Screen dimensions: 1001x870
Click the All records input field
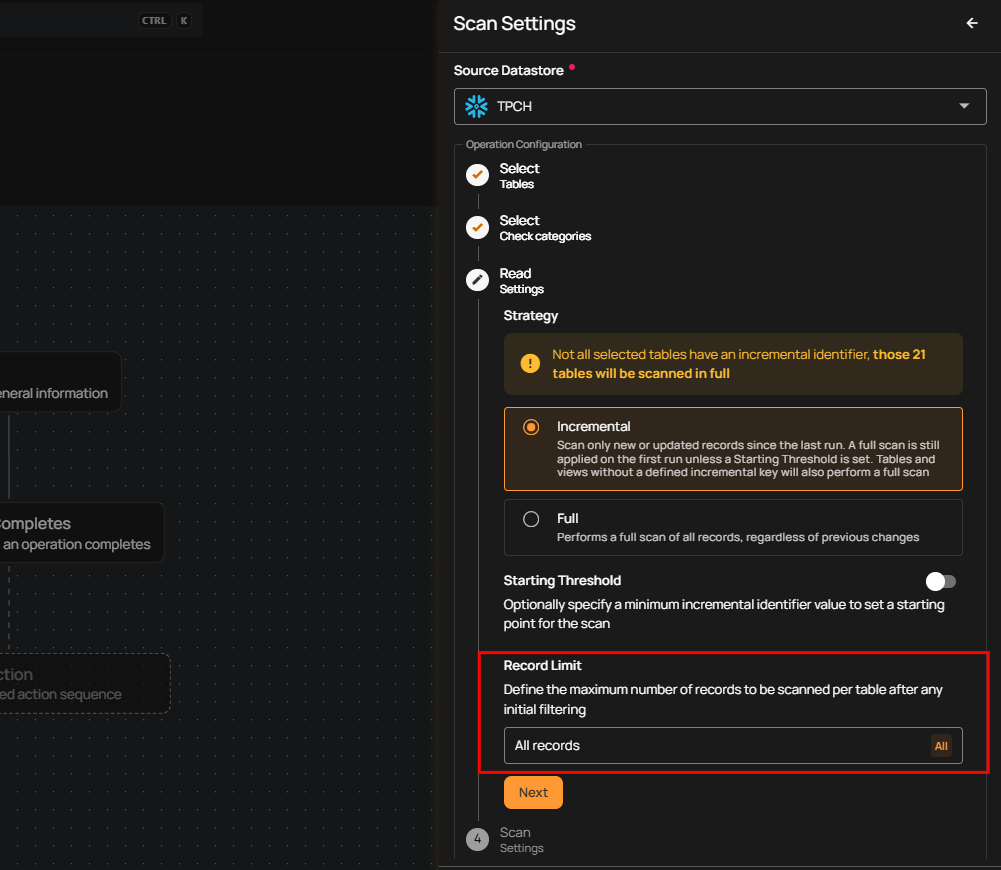coord(715,746)
